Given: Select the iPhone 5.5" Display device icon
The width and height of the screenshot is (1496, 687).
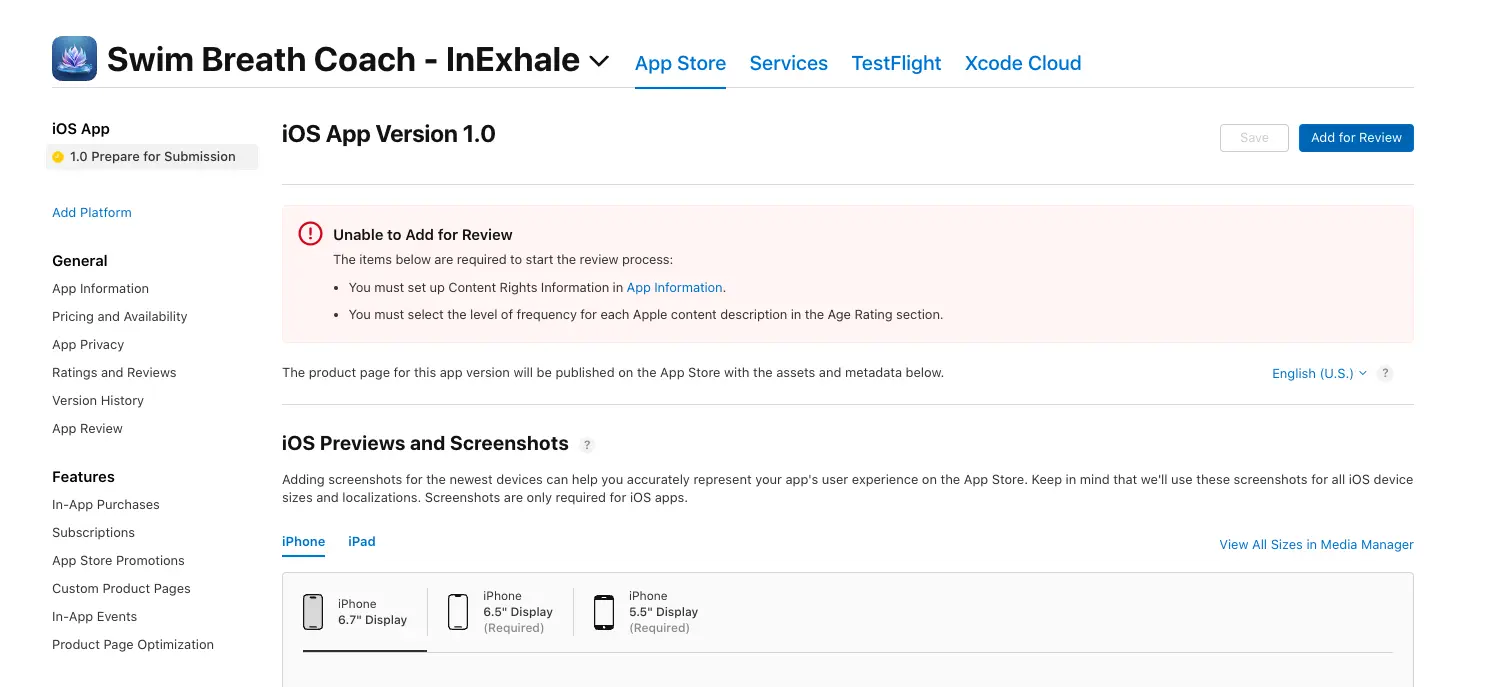Looking at the screenshot, I should (x=604, y=612).
